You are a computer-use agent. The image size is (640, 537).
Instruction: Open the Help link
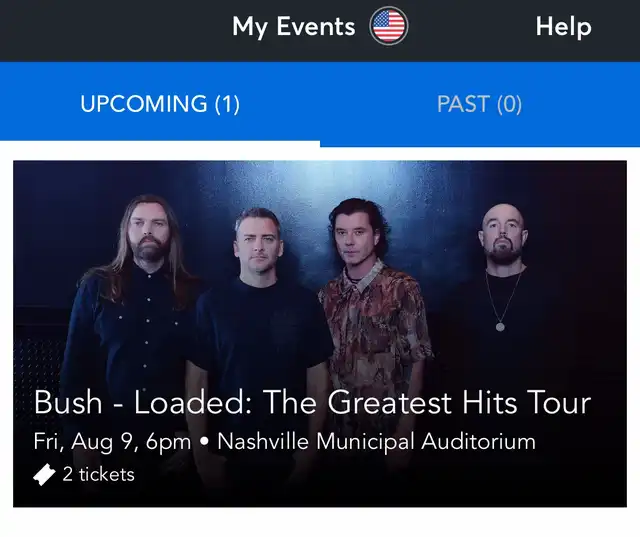click(564, 27)
